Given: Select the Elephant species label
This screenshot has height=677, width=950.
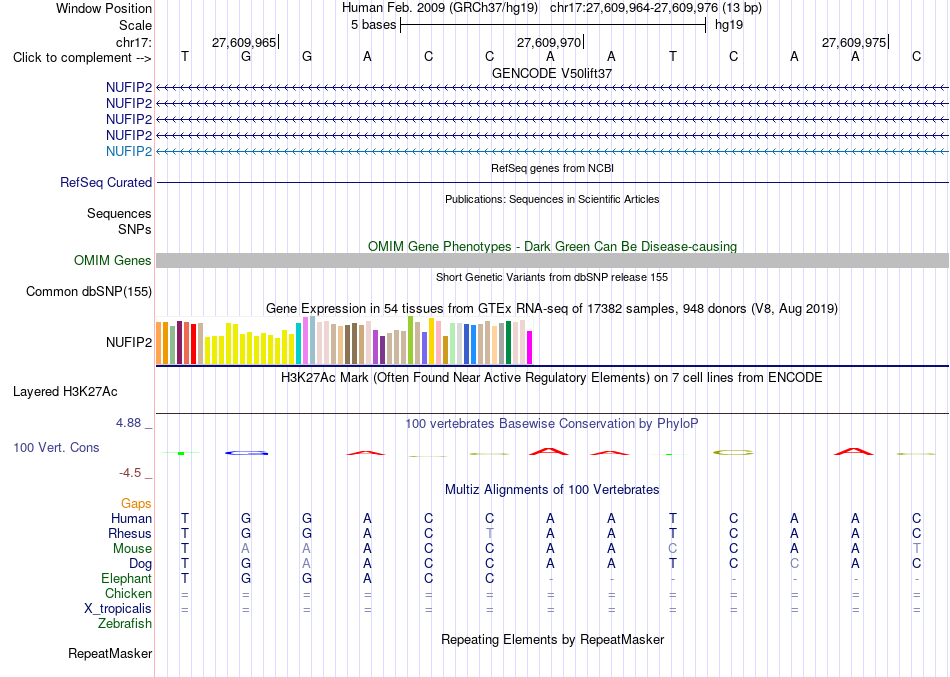Looking at the screenshot, I should (127, 579).
